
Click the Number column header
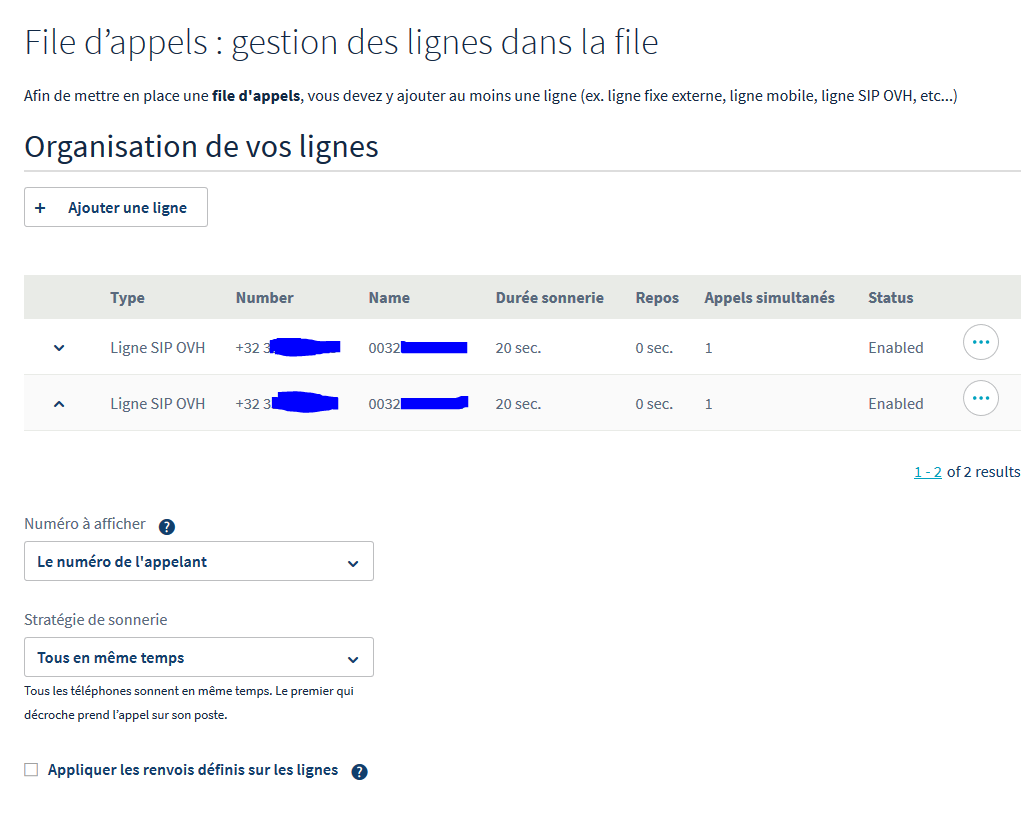[264, 298]
